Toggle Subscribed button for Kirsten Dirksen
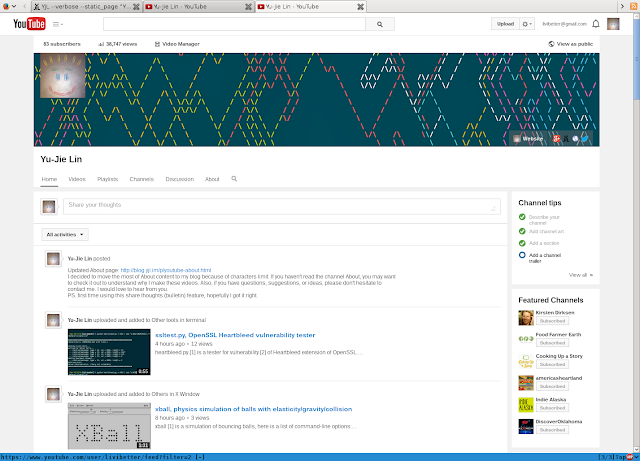The height and width of the screenshot is (461, 640). click(x=552, y=321)
